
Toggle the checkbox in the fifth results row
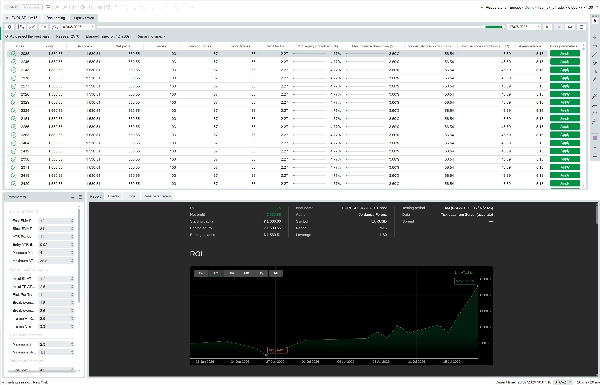point(13,86)
